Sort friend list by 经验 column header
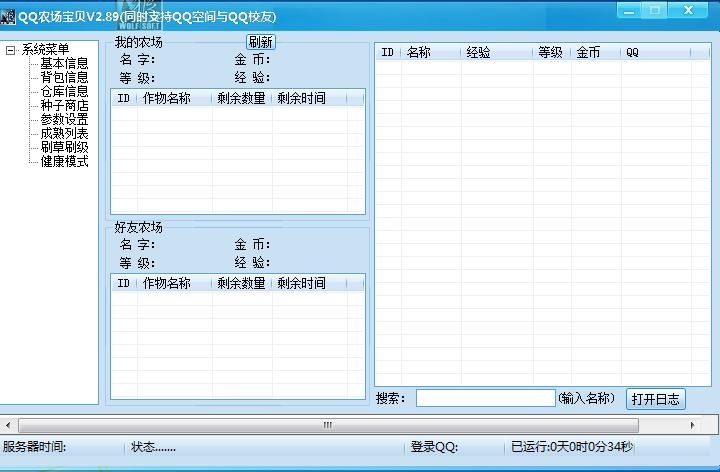Screen dimensions: 720x472 click(x=496, y=53)
